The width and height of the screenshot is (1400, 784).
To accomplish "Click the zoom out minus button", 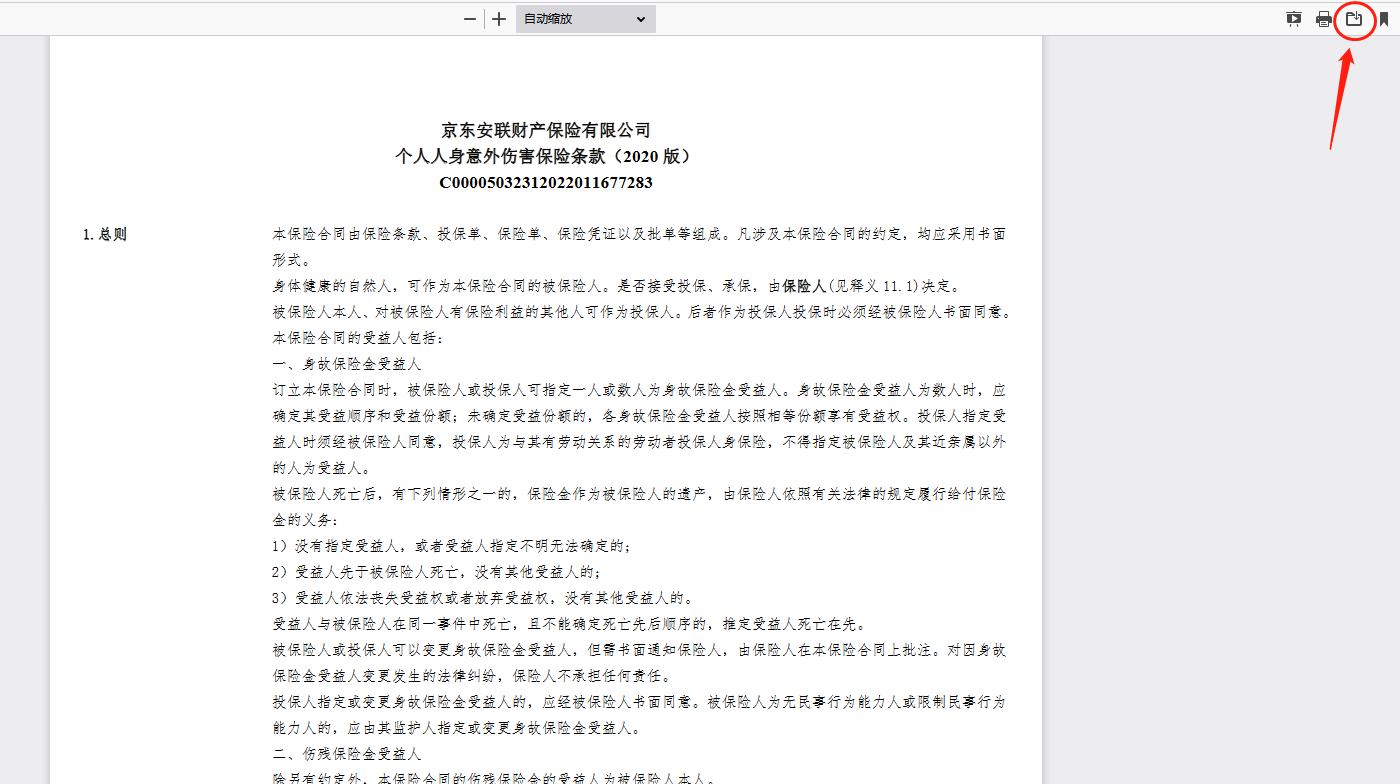I will (470, 19).
